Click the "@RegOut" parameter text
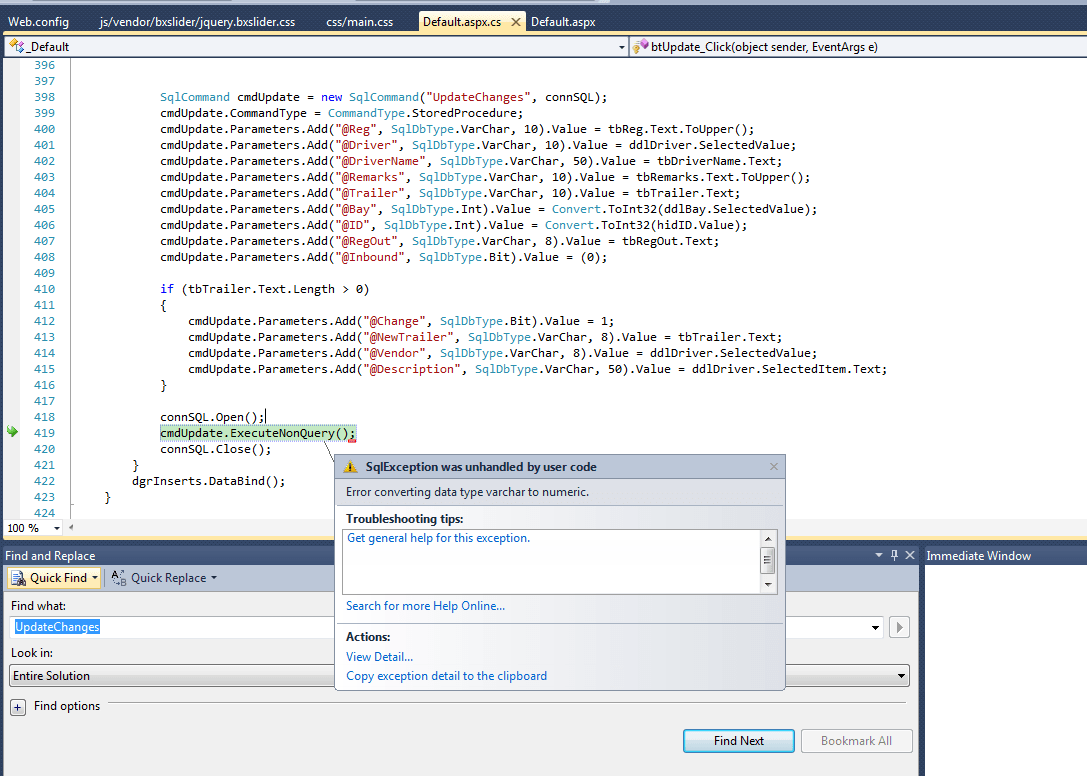Image resolution: width=1087 pixels, height=776 pixels. [366, 241]
